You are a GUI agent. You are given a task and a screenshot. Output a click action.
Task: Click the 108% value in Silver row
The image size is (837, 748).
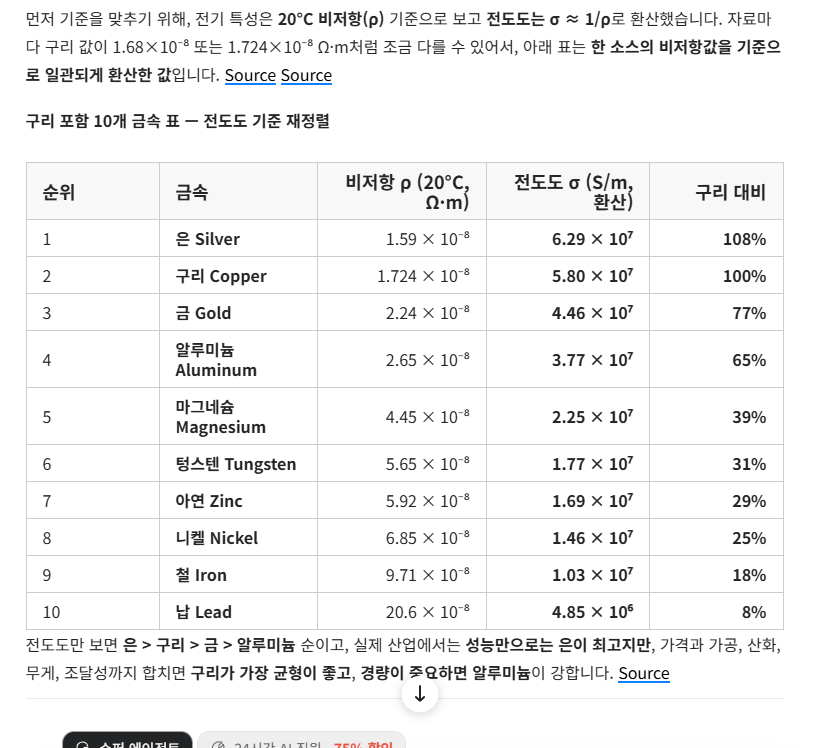[744, 239]
